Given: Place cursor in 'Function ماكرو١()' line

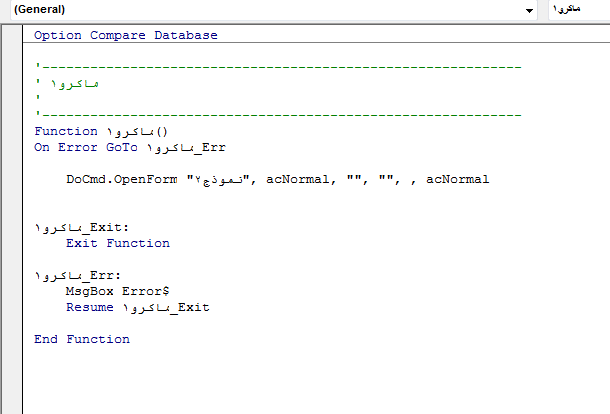Looking at the screenshot, I should [101, 132].
